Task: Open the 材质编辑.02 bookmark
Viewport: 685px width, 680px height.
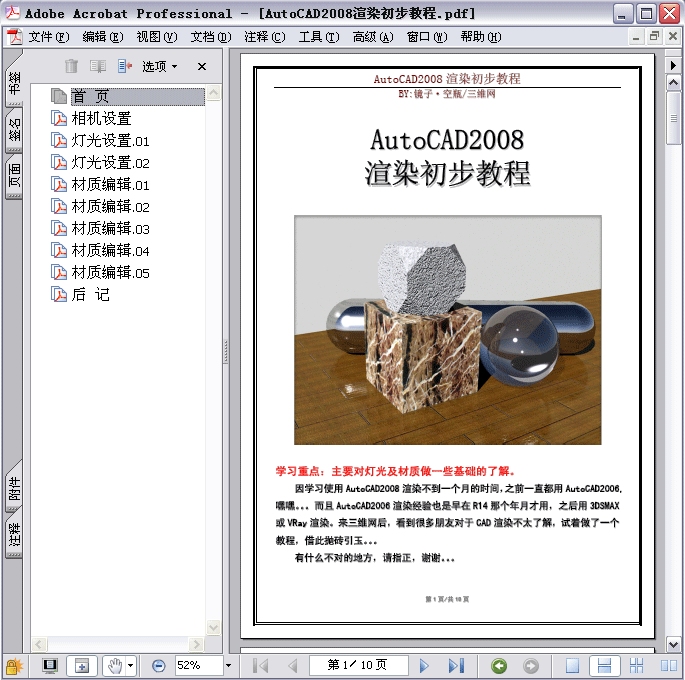Action: pyautogui.click(x=111, y=206)
